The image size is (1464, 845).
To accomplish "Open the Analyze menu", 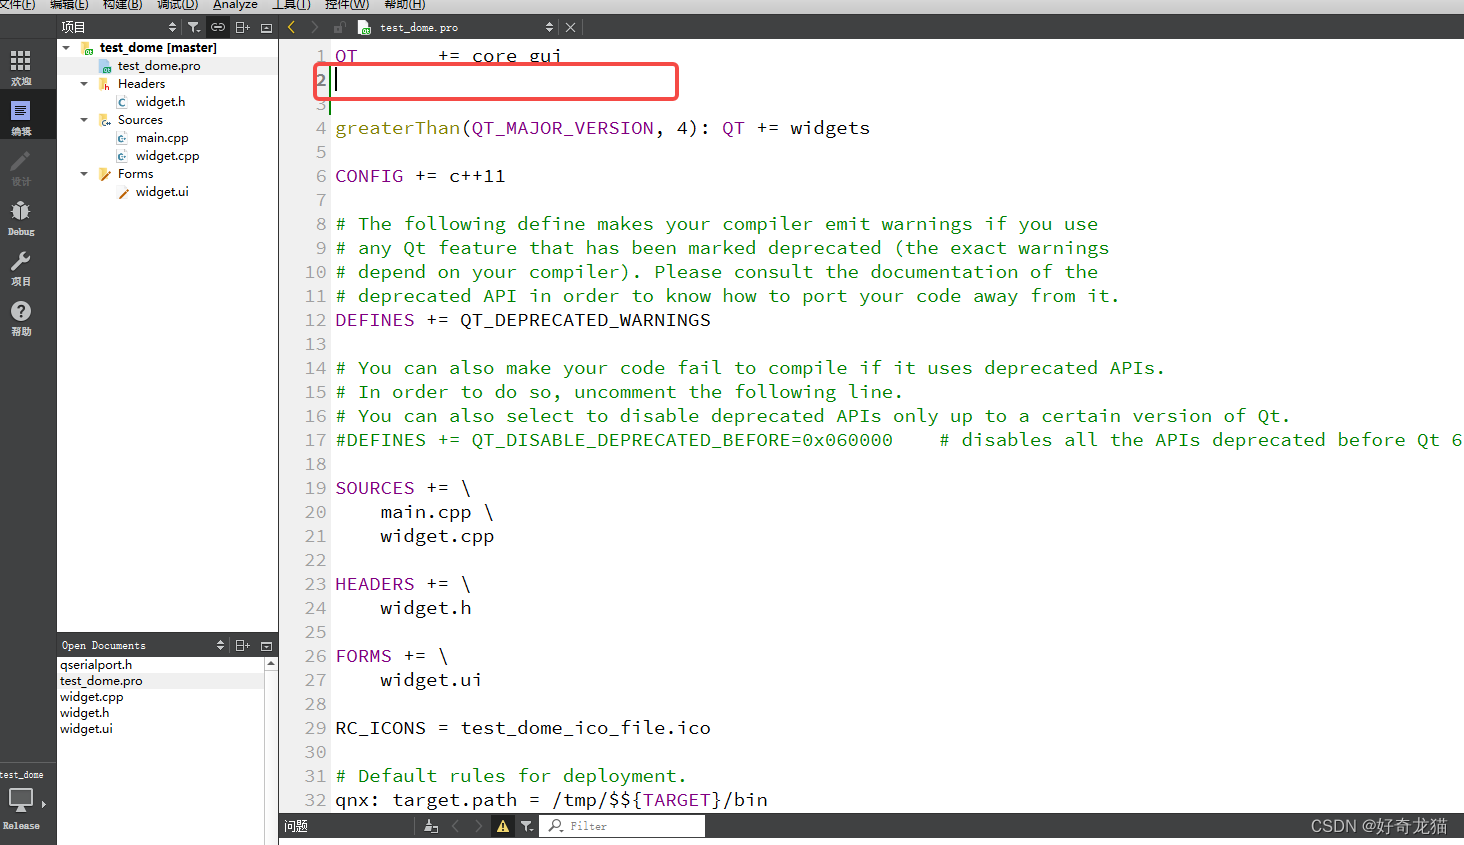I will point(235,5).
